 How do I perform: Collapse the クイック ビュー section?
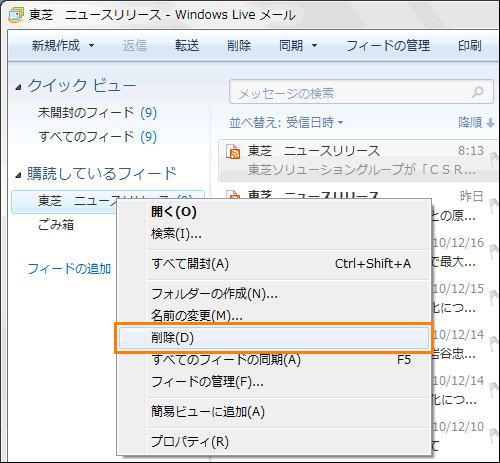[x=18, y=87]
